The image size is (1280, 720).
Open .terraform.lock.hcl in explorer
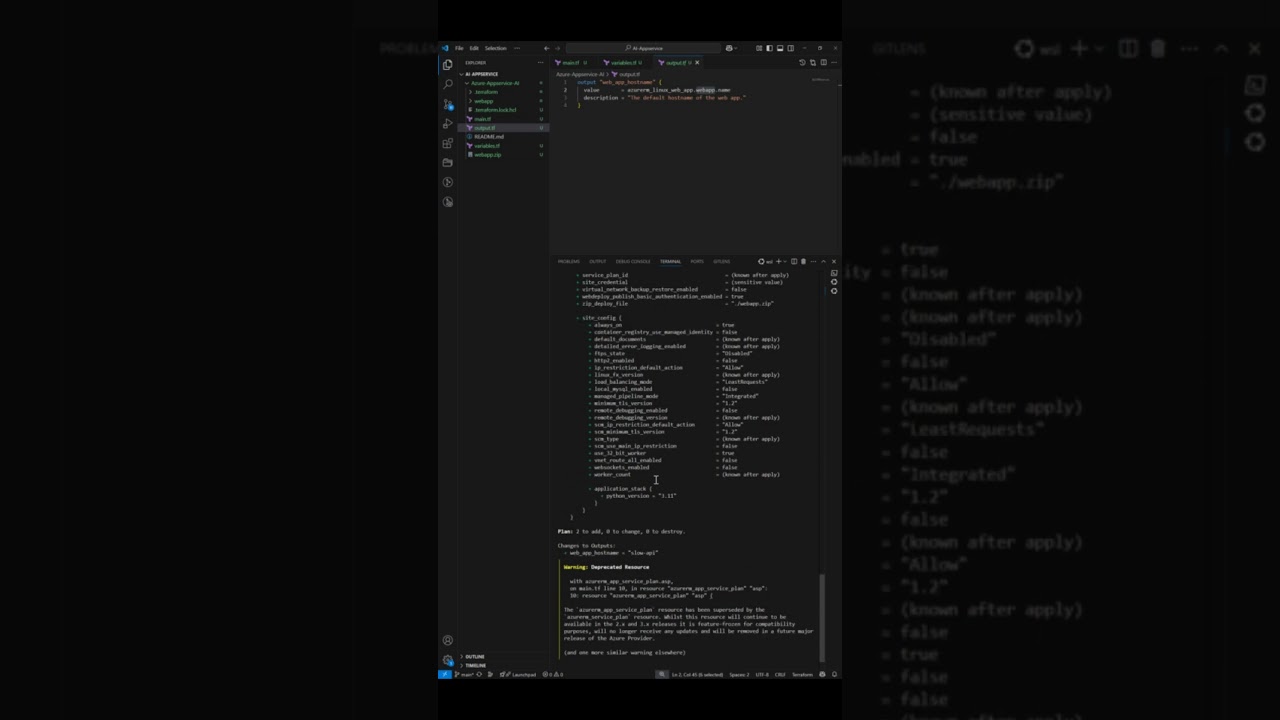pyautogui.click(x=503, y=110)
